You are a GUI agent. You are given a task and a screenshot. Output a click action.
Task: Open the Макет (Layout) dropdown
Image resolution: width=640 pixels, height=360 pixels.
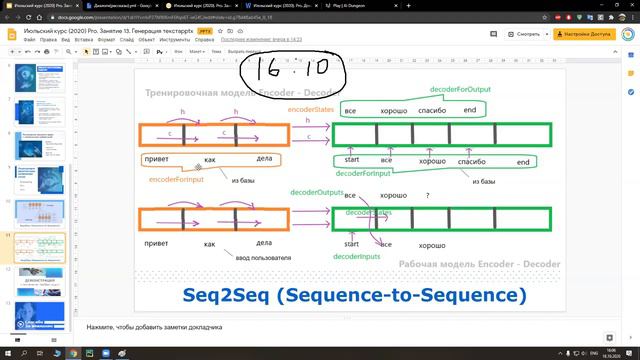(x=197, y=52)
